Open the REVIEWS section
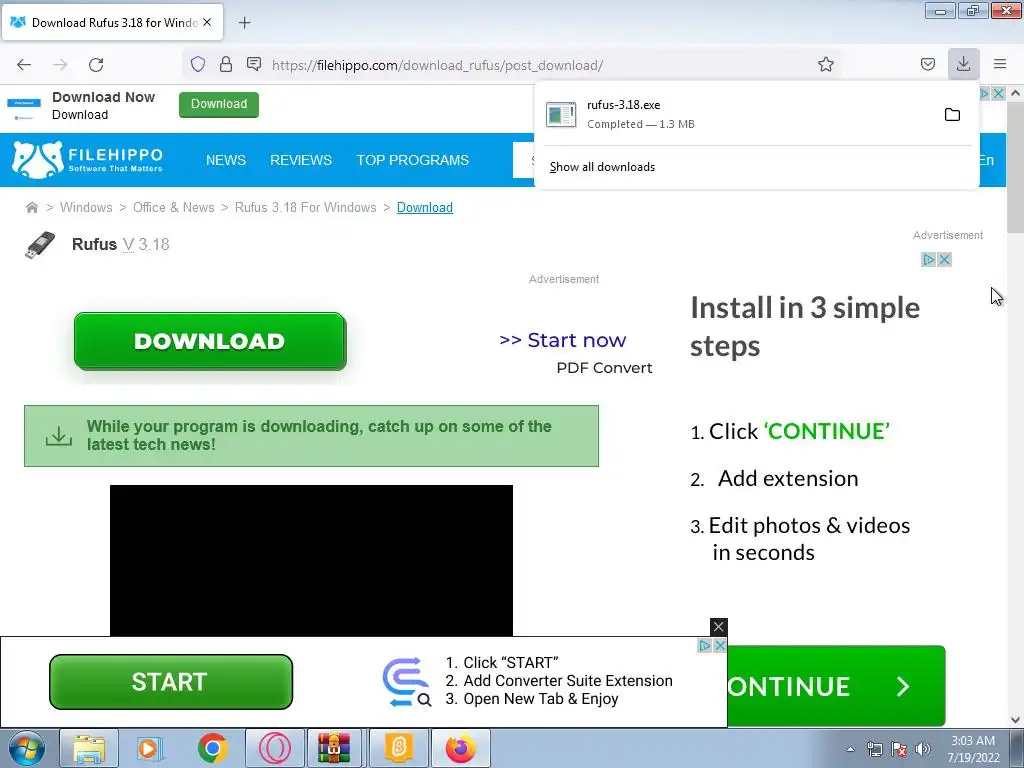This screenshot has height=768, width=1024. pos(301,160)
